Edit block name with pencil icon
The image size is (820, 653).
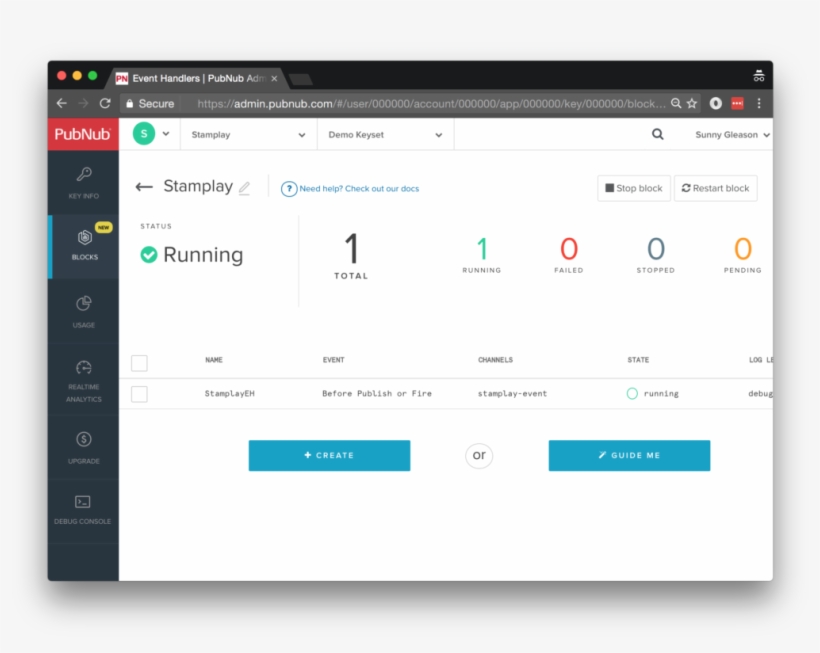[x=244, y=188]
